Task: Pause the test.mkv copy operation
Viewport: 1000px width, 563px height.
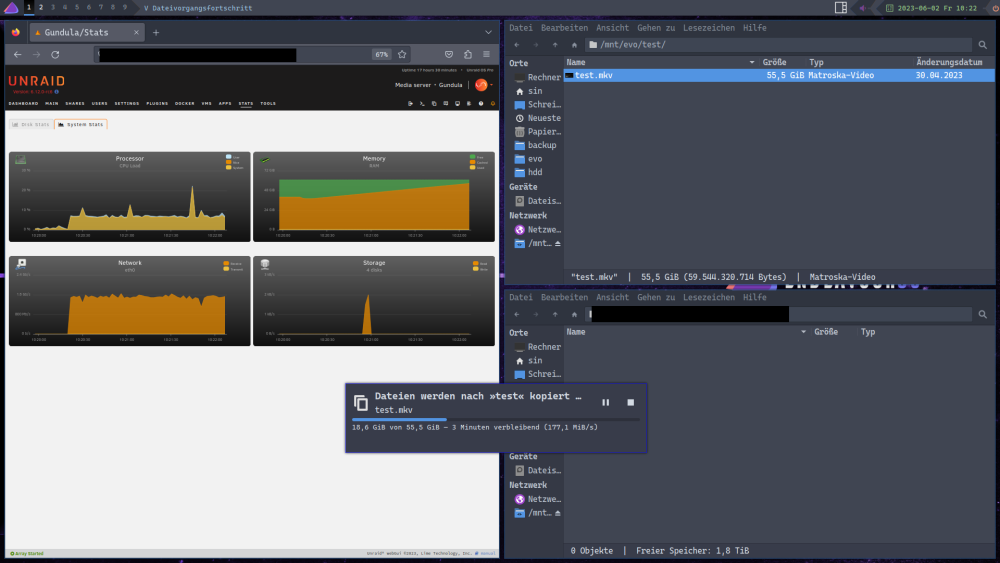Action: 605,402
